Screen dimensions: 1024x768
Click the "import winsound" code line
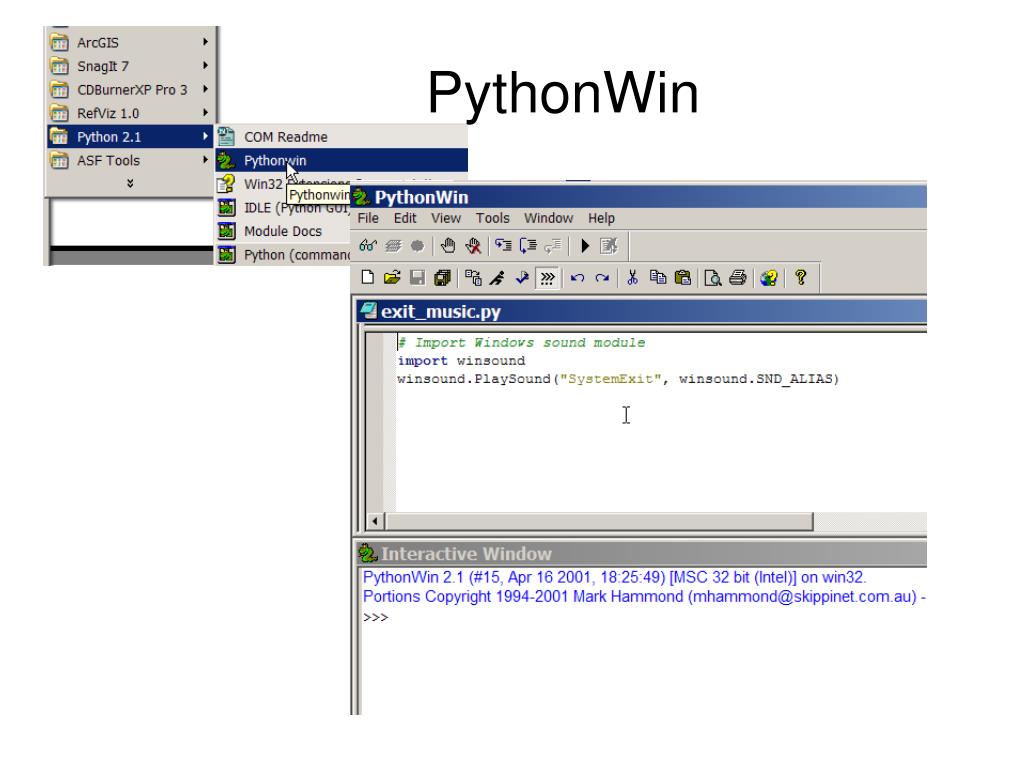coord(461,360)
